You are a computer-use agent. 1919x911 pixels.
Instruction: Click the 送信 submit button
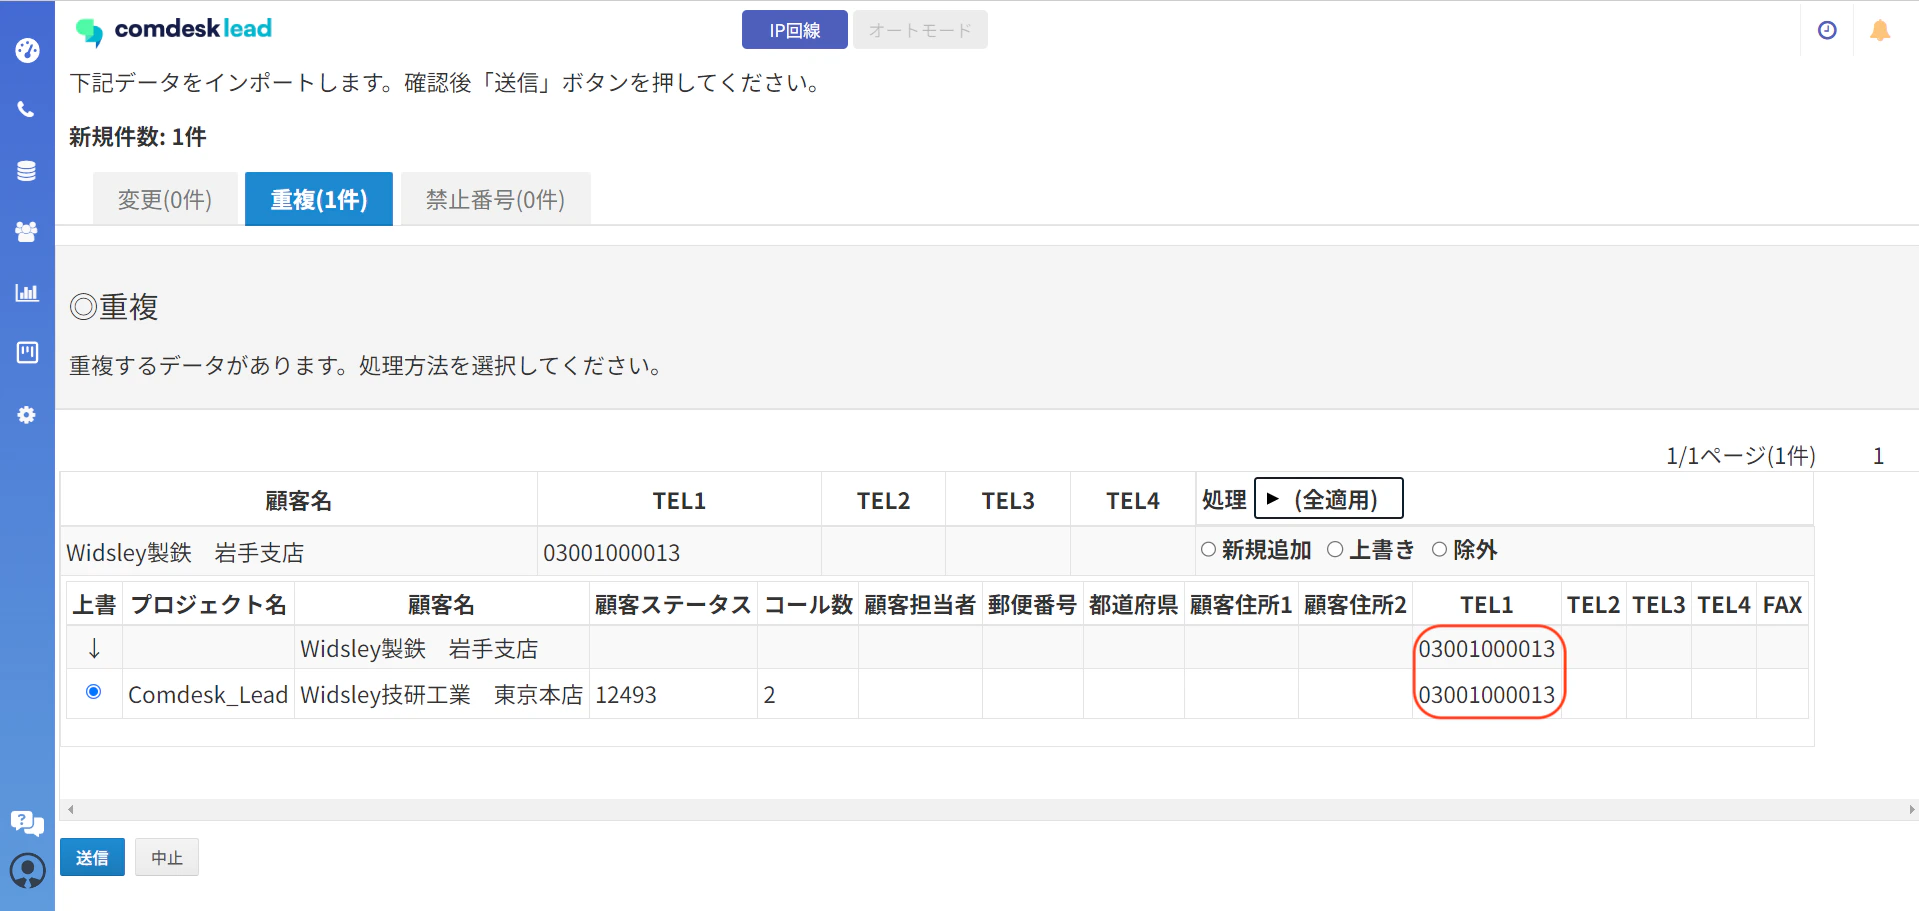click(92, 857)
